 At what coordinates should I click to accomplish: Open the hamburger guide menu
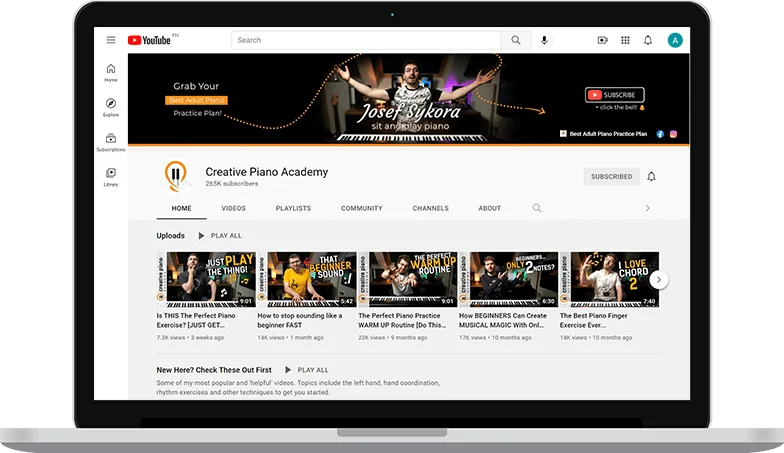coord(111,40)
